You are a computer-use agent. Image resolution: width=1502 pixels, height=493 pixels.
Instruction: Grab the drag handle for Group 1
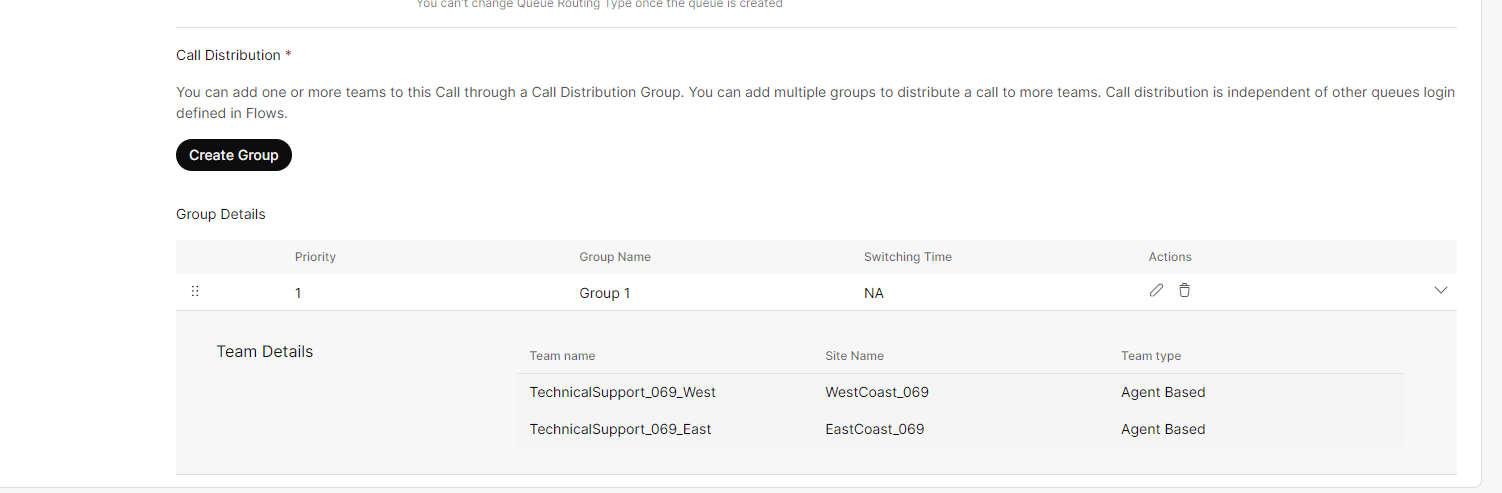195,291
